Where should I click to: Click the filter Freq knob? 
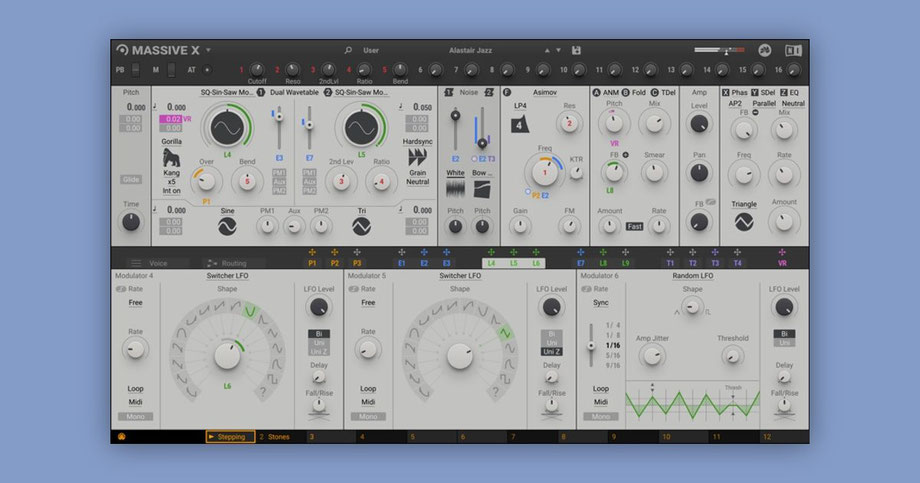coord(544,172)
